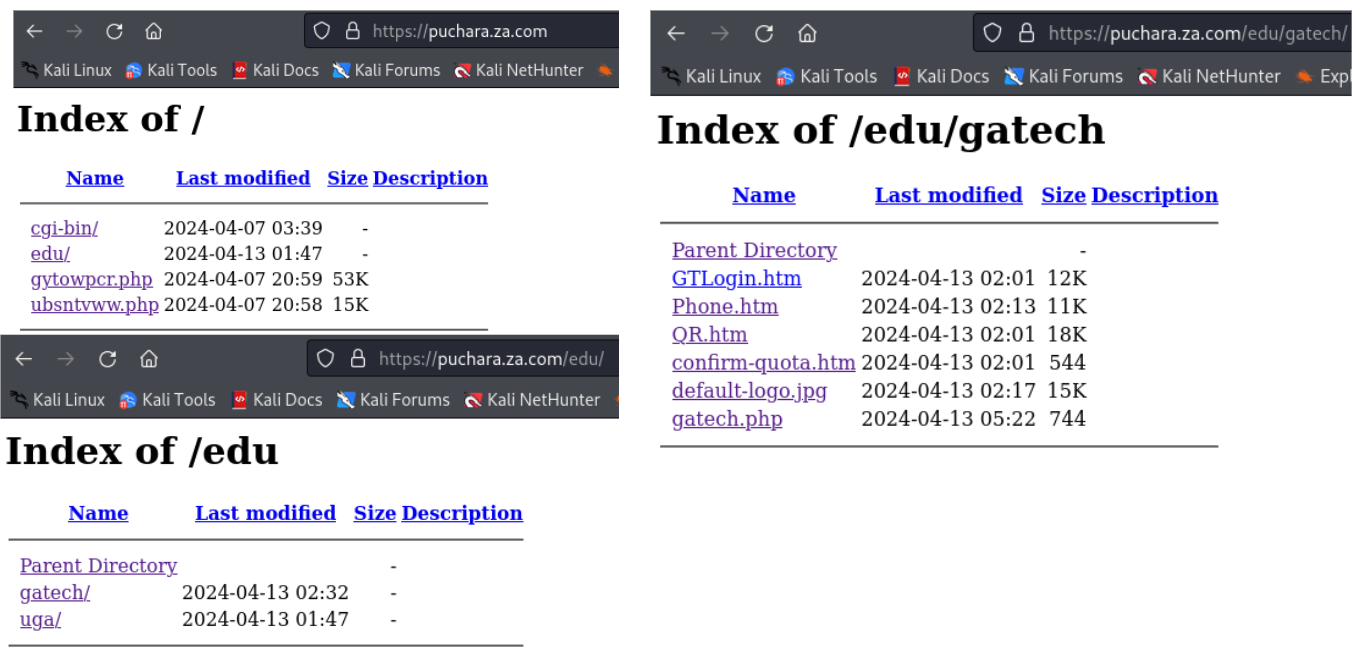
Task: Click reload button in the root index window
Action: [114, 31]
